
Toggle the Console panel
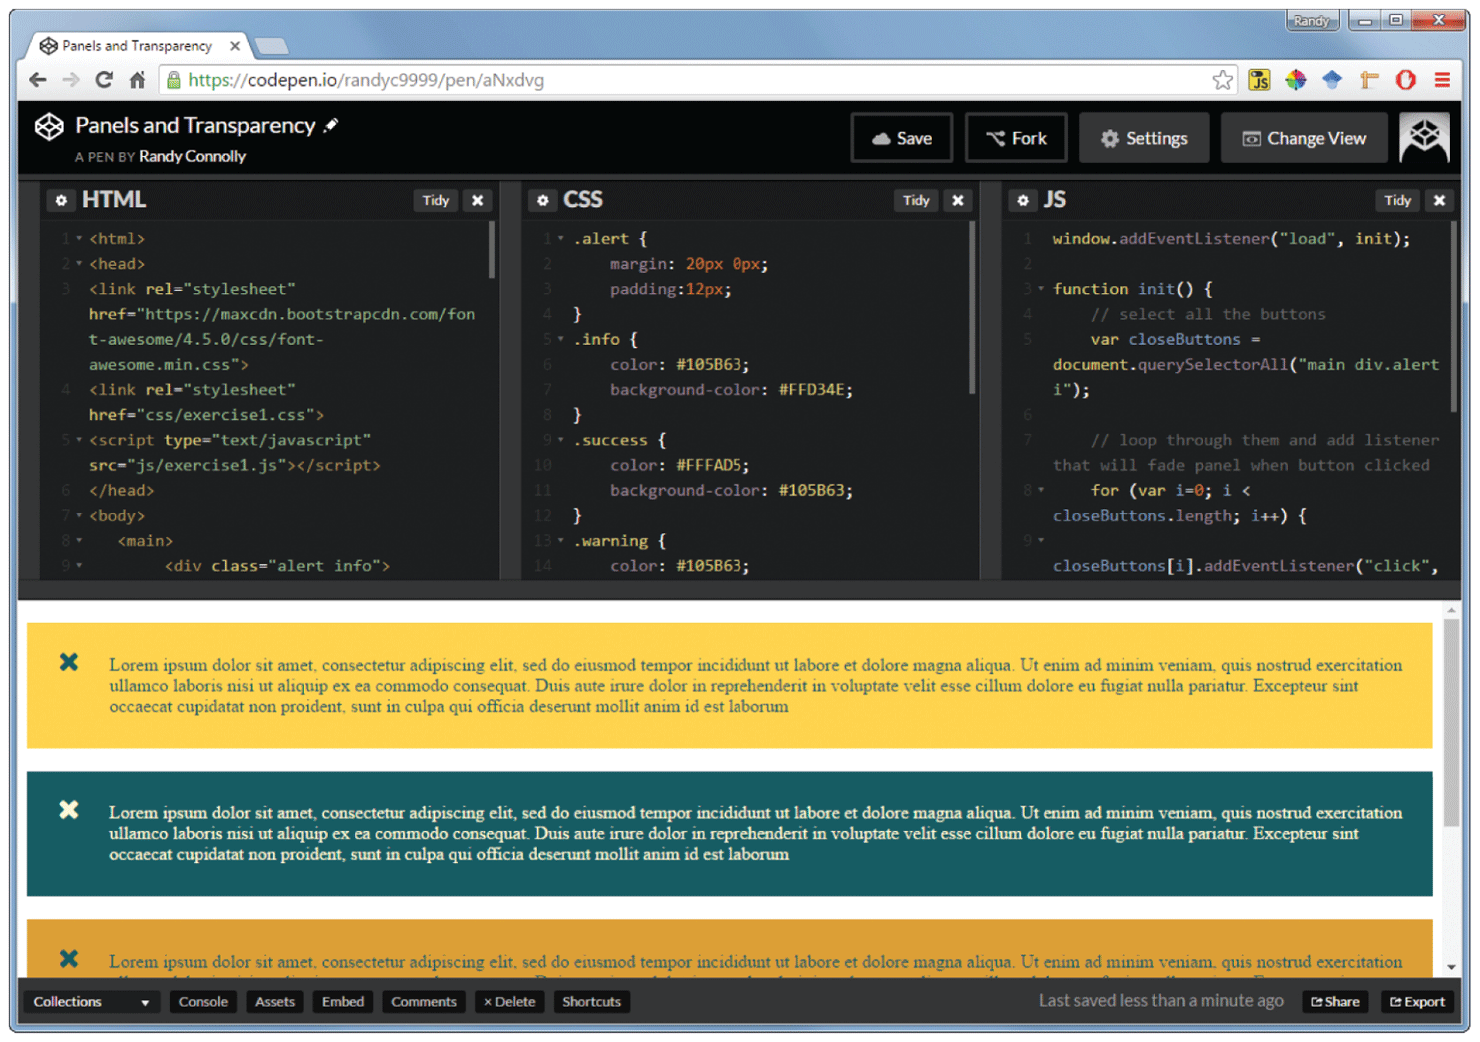pos(203,1001)
